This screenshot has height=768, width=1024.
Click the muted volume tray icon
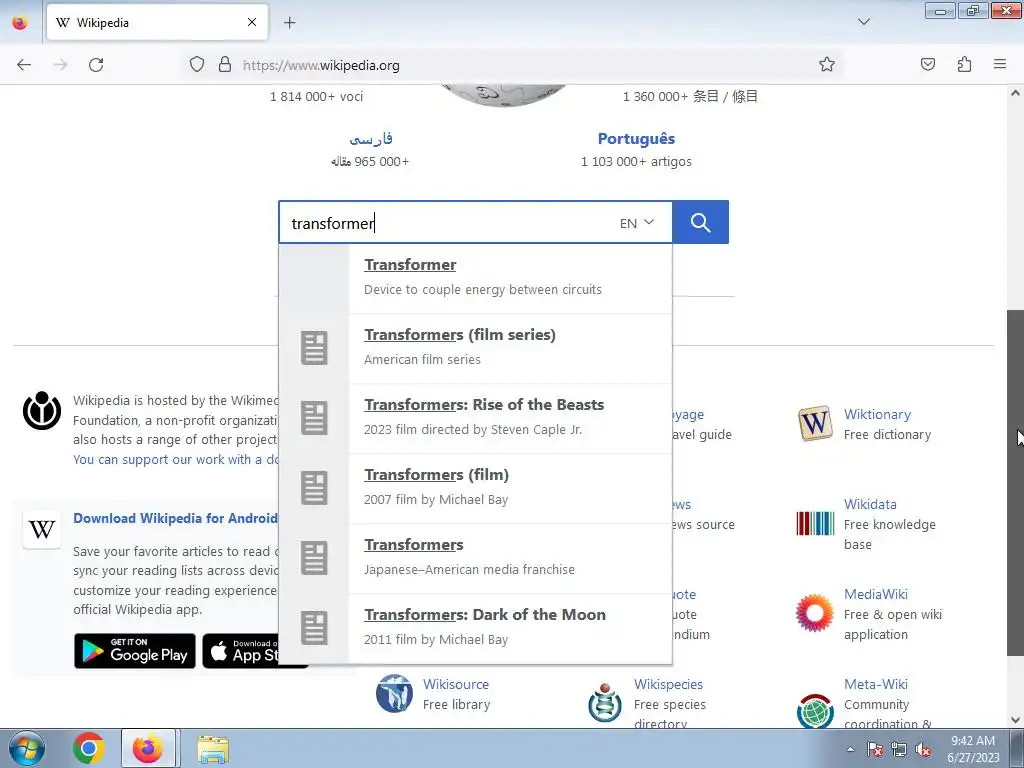(x=923, y=750)
